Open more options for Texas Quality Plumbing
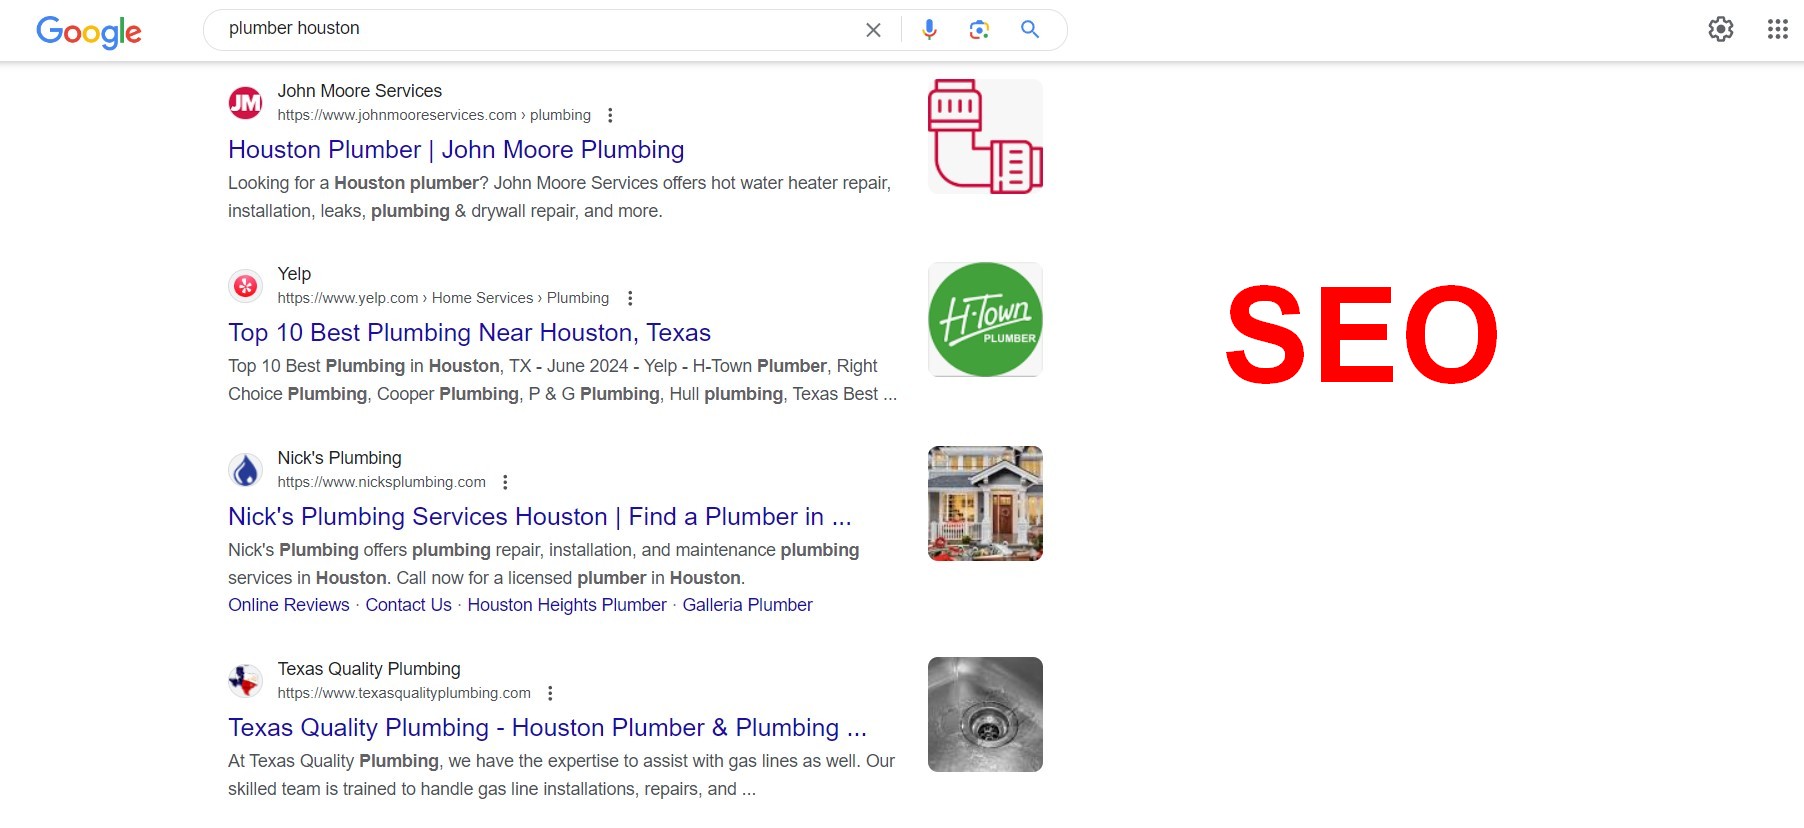The image size is (1804, 828). pos(550,693)
